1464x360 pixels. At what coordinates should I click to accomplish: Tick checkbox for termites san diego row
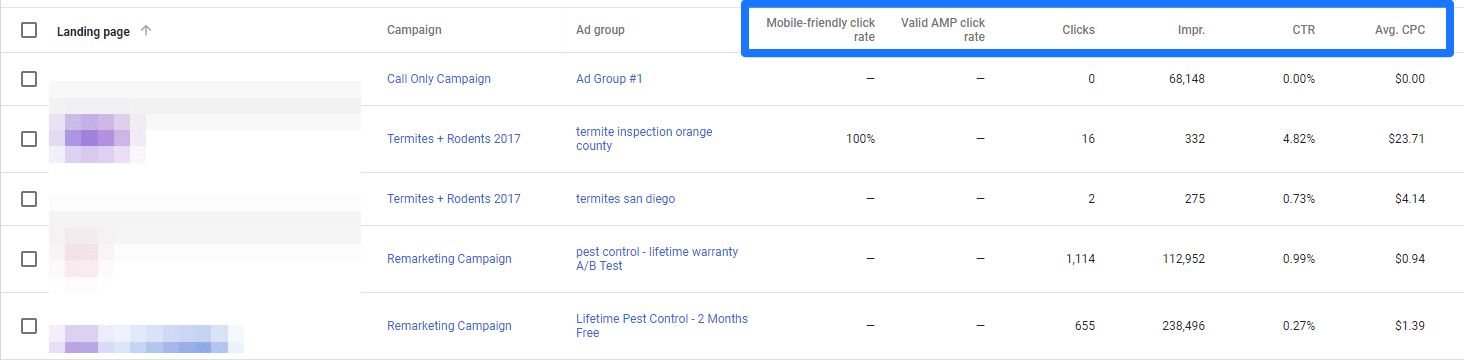tap(29, 199)
